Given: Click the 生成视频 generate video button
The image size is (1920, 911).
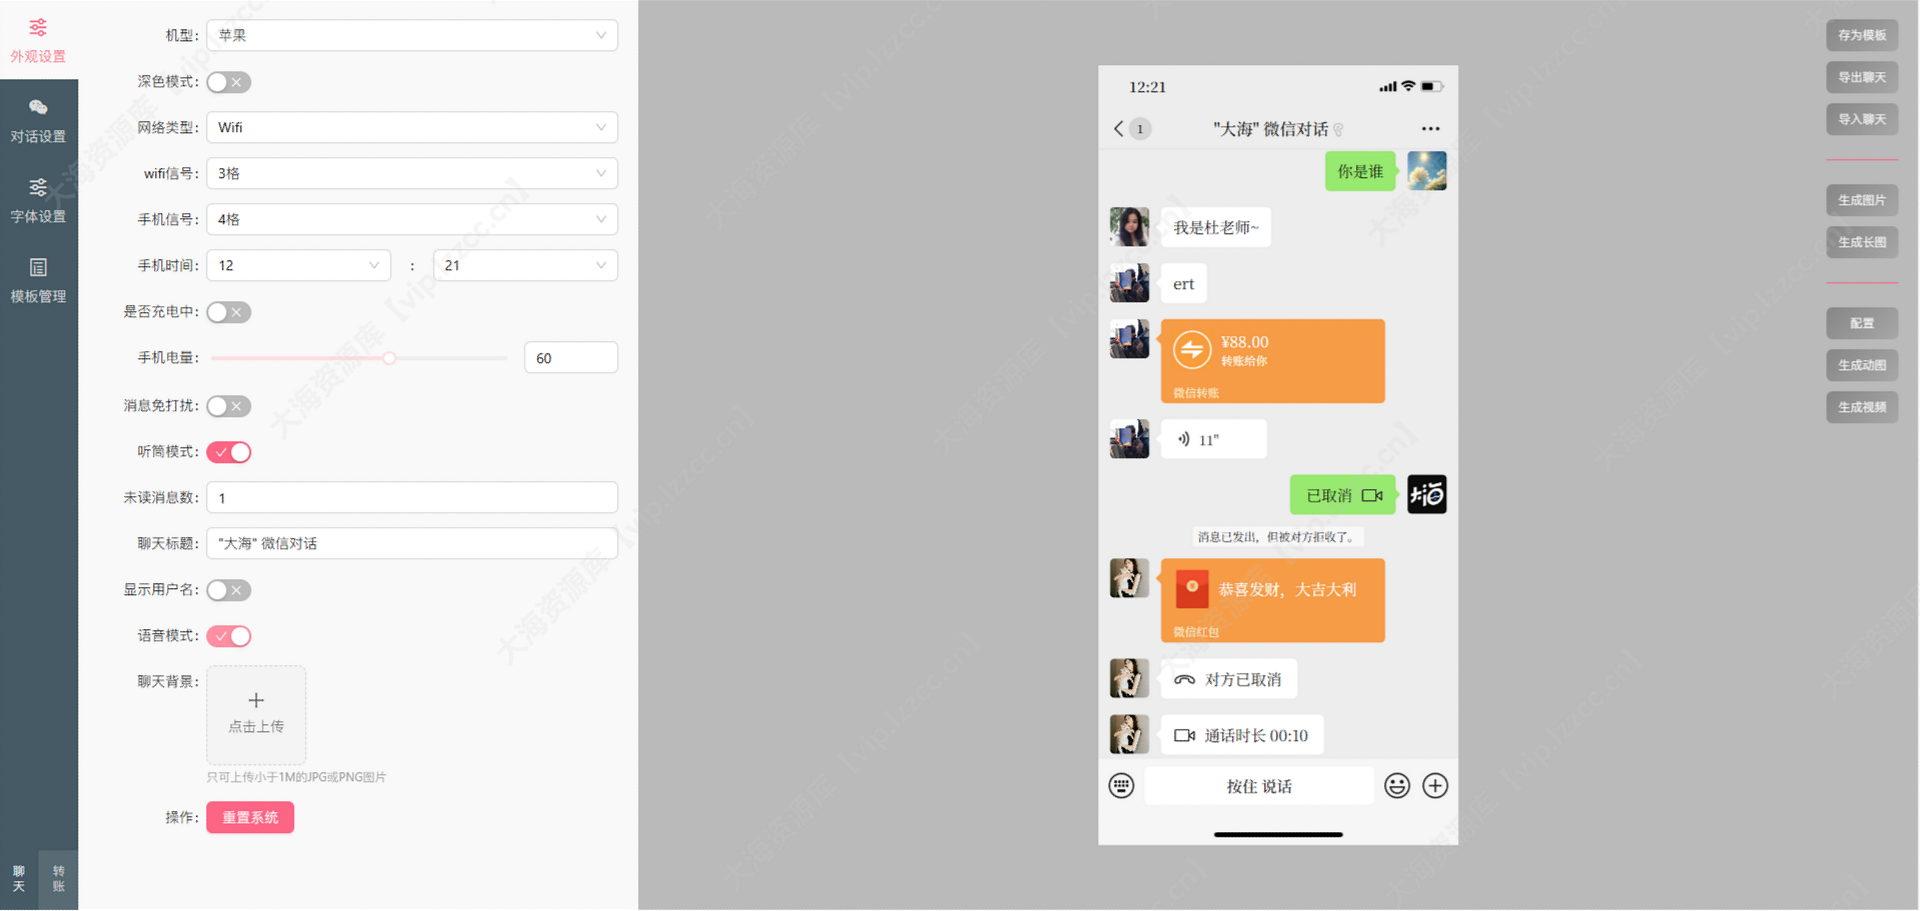Looking at the screenshot, I should [1862, 407].
